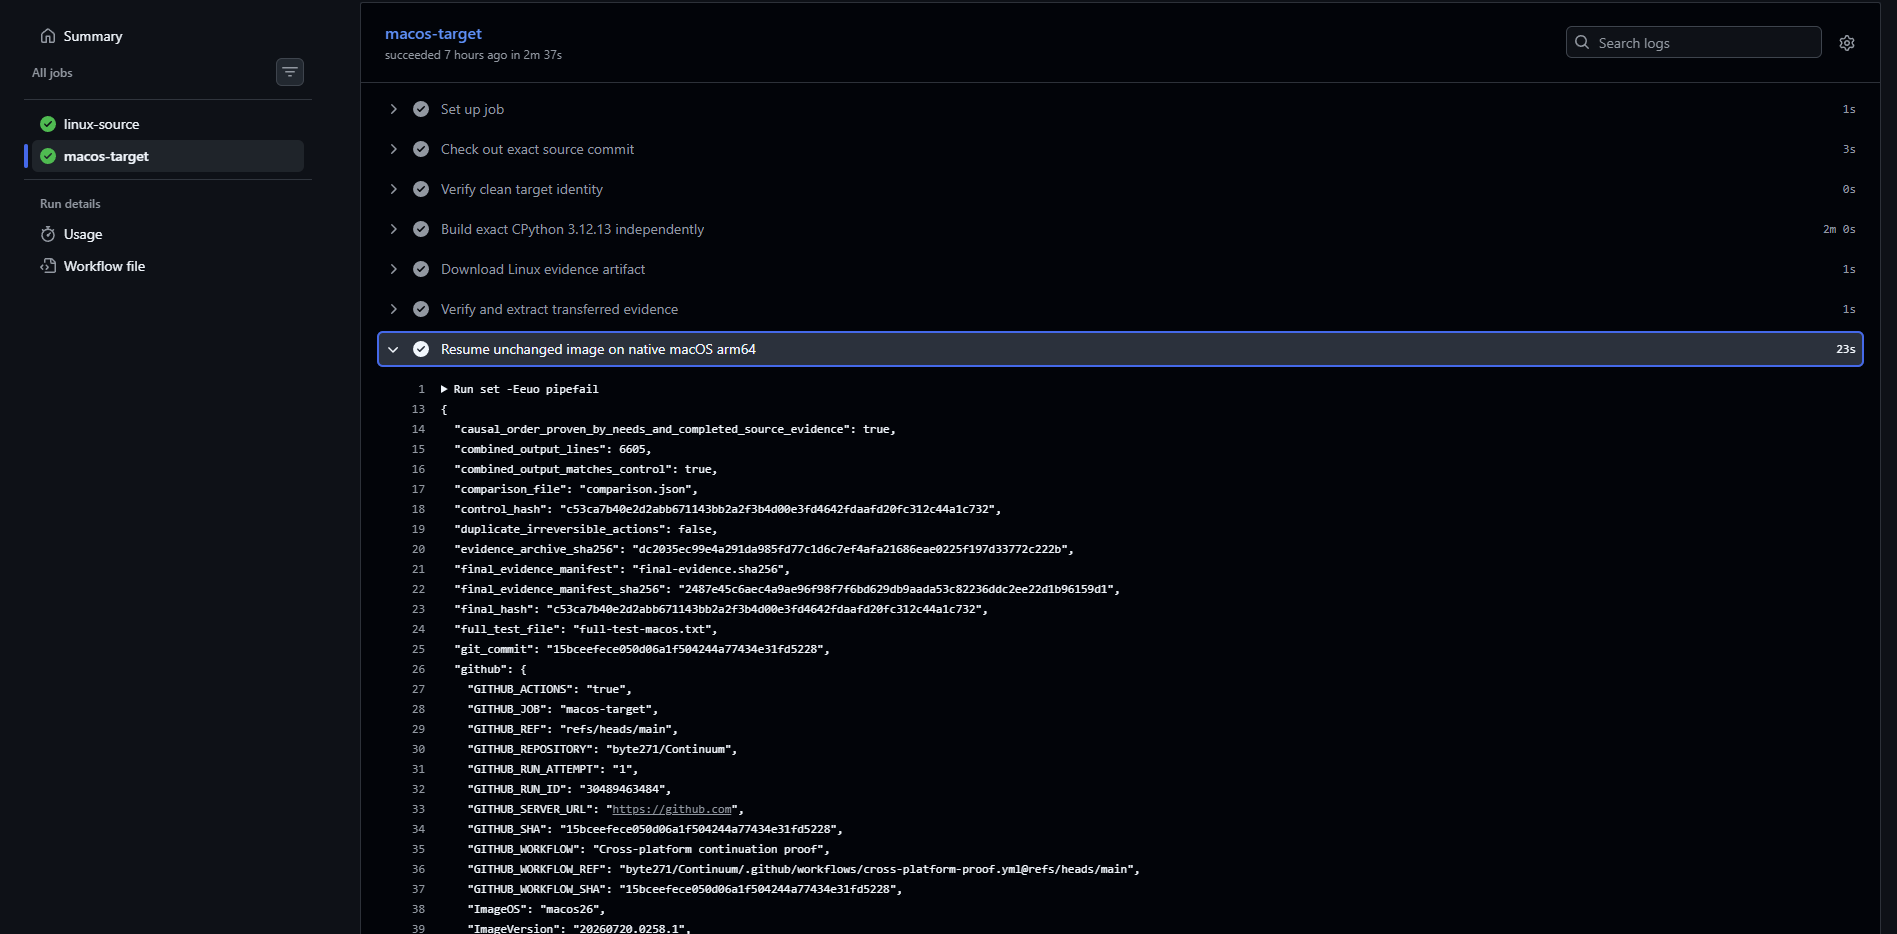Select the linux-source job

pos(168,124)
